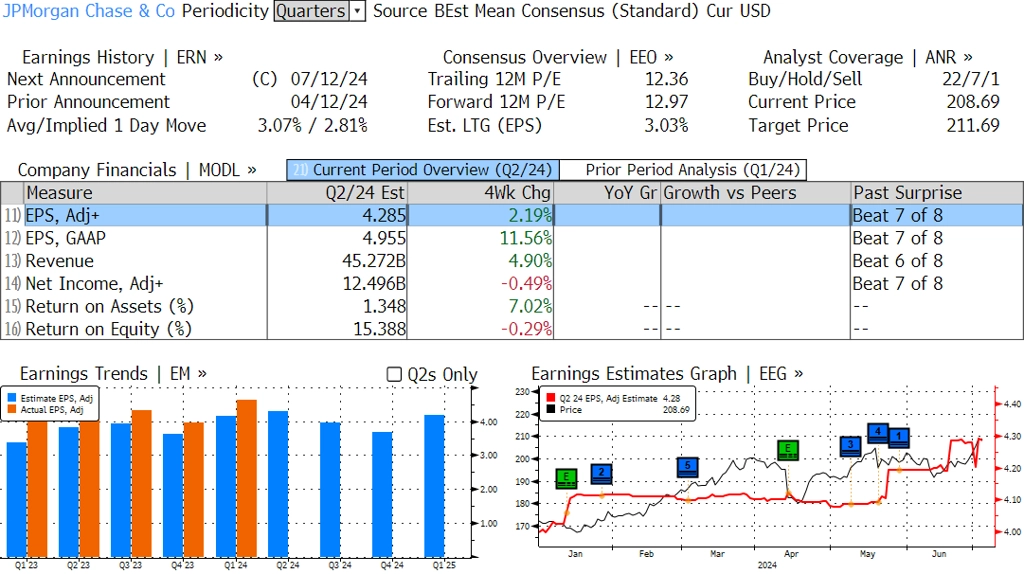The width and height of the screenshot is (1024, 574).
Task: Click the blue marker numbered 5
Action: (688, 468)
